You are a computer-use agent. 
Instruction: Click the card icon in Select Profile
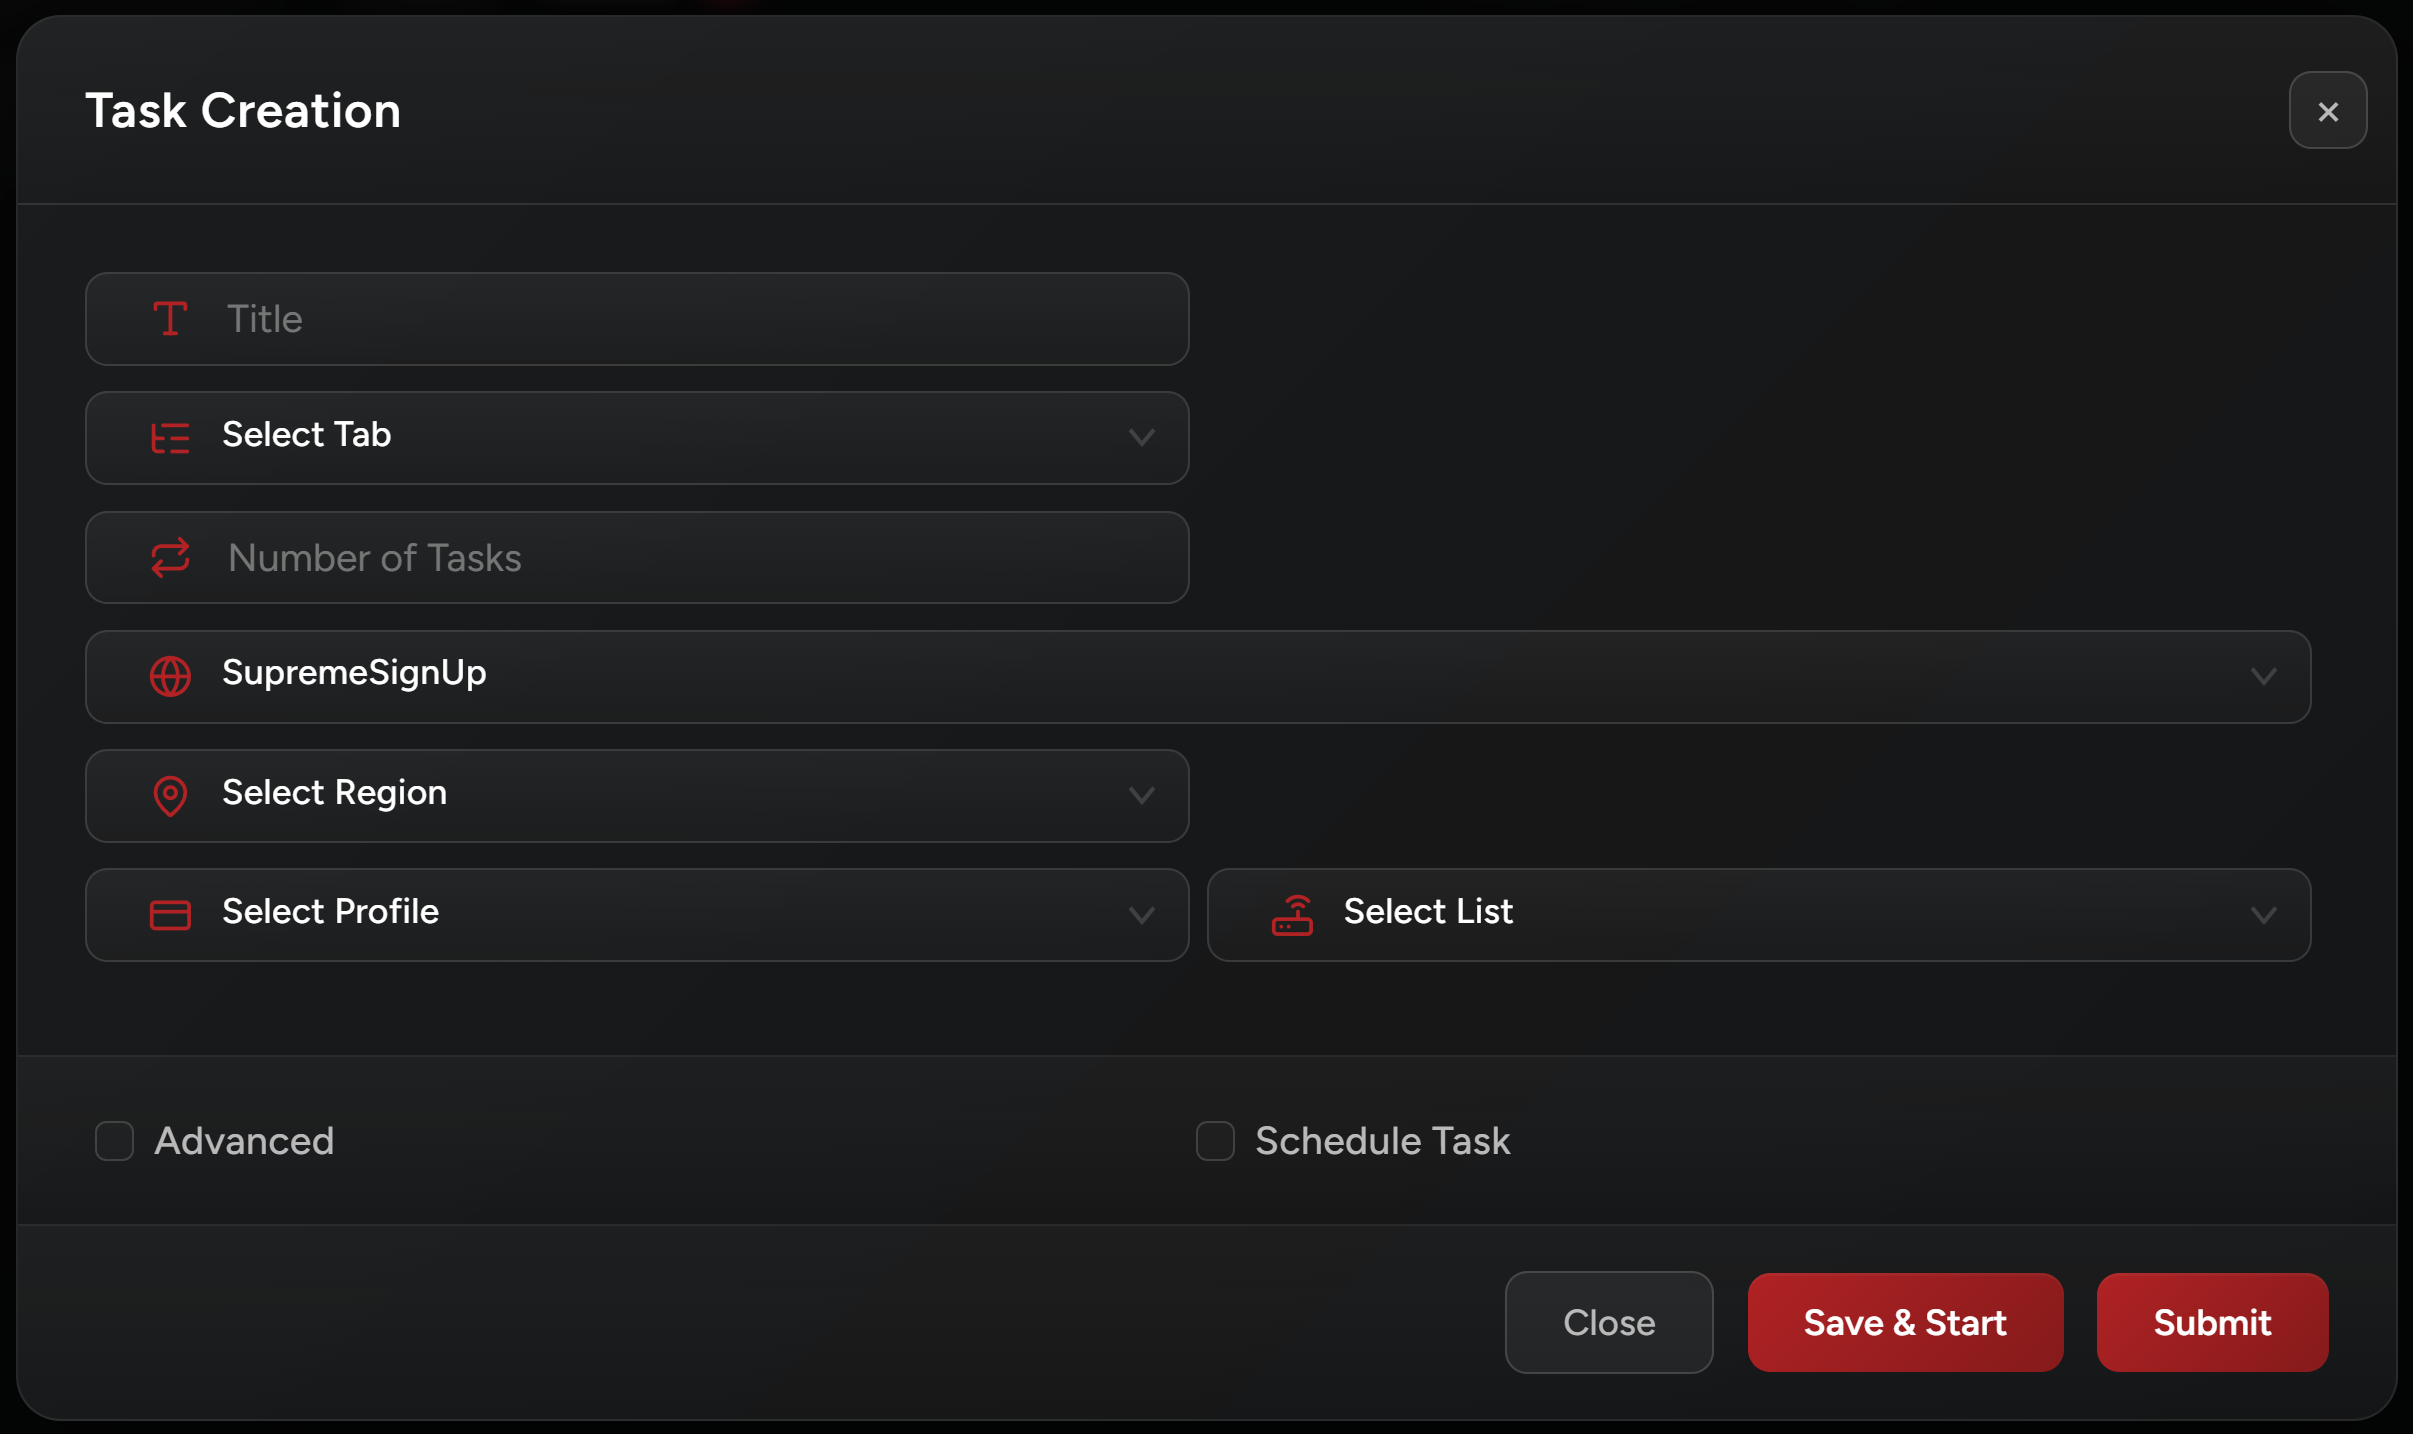click(x=170, y=915)
